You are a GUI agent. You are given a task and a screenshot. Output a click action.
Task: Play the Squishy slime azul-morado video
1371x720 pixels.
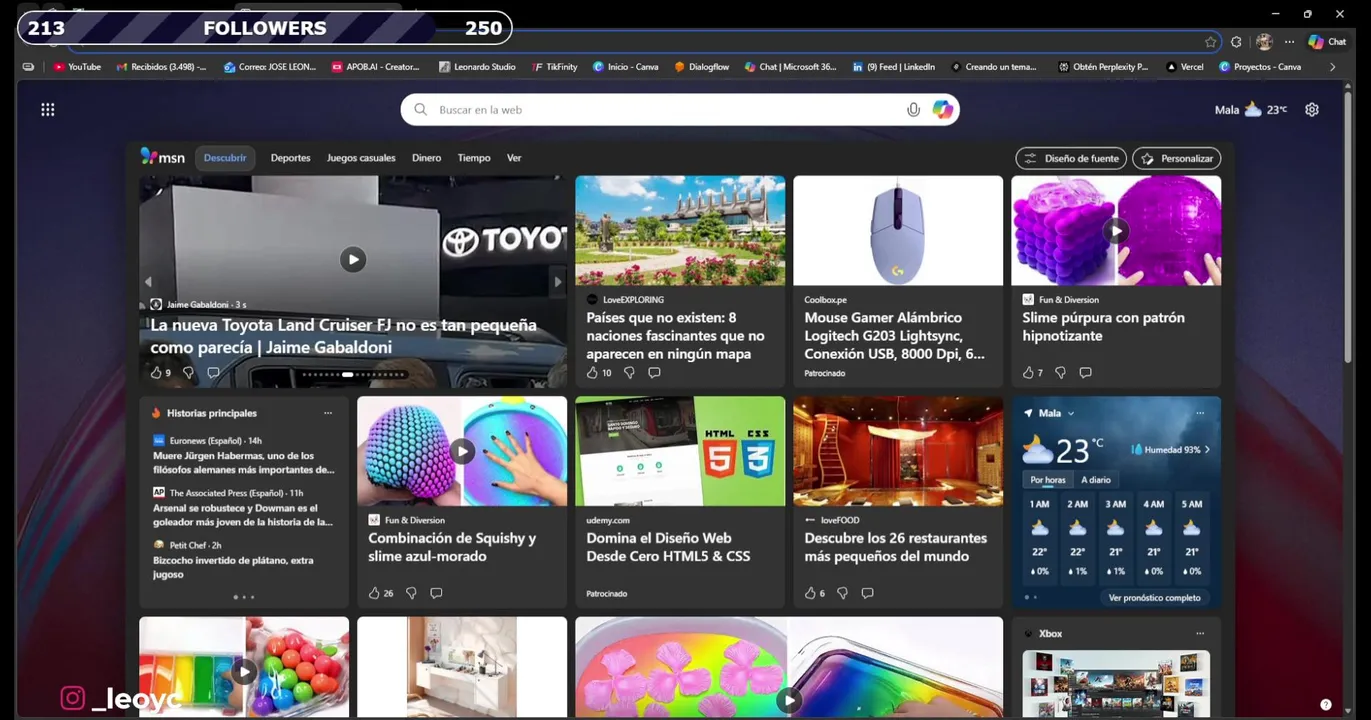(462, 451)
